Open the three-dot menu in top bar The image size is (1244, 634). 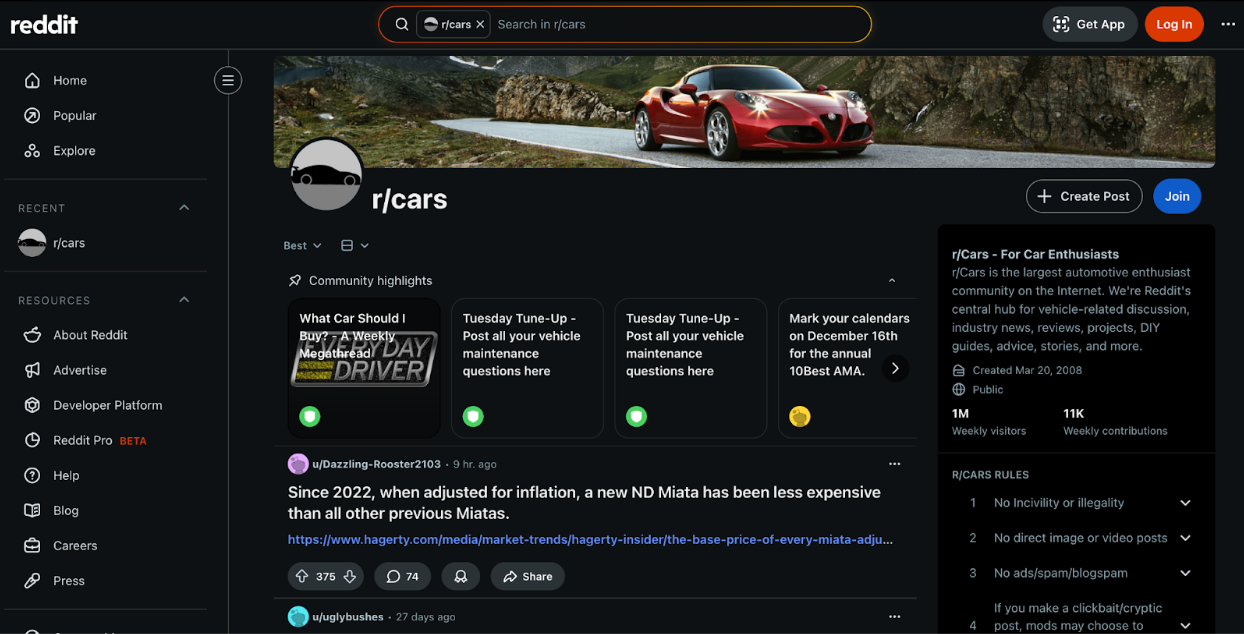(x=1228, y=24)
